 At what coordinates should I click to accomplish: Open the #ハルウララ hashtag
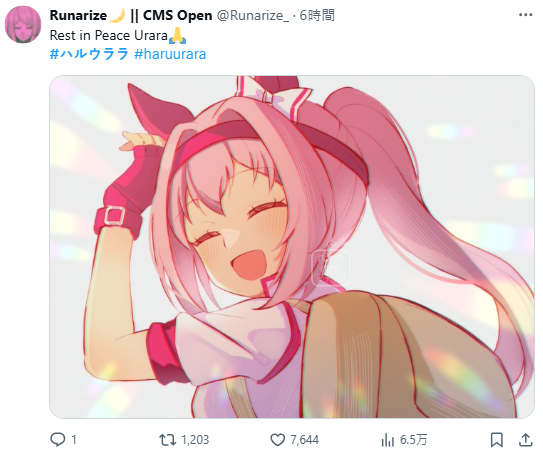coord(89,54)
